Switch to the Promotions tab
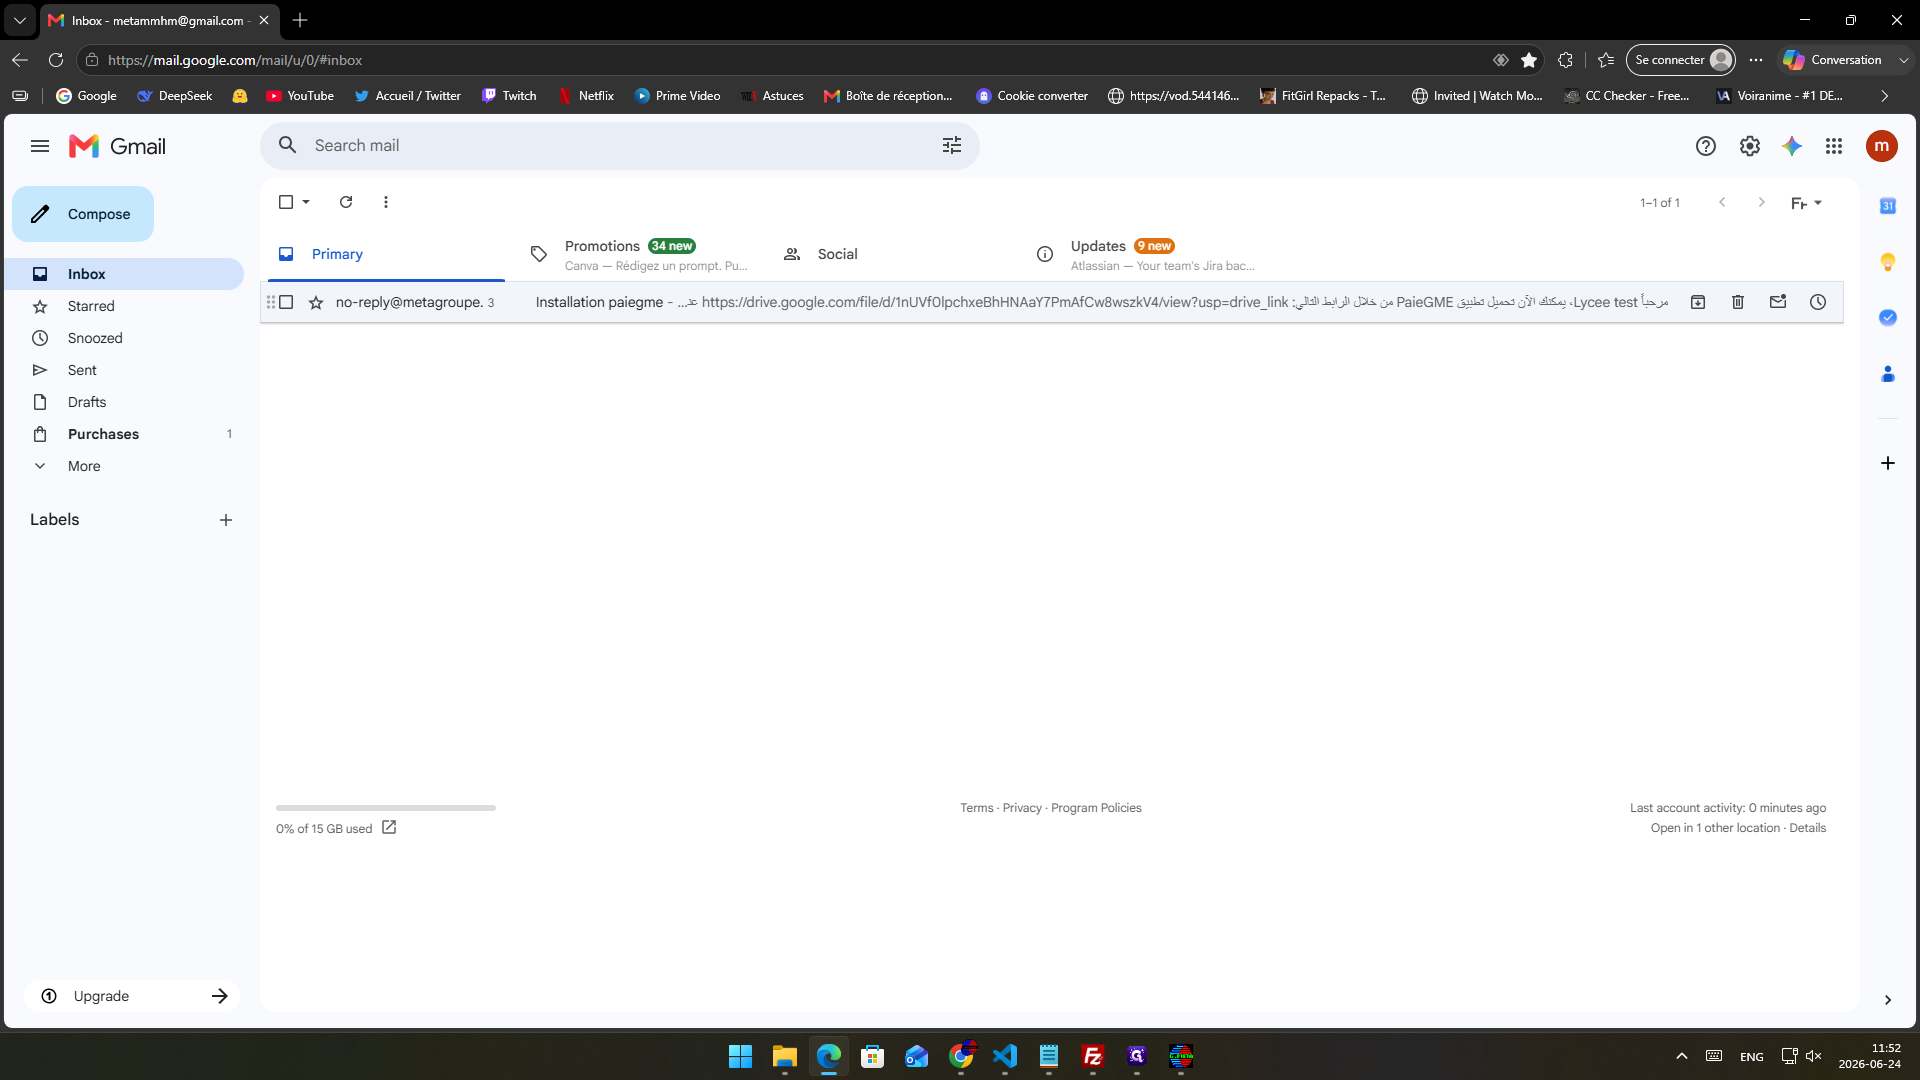This screenshot has width=1920, height=1080. [x=640, y=254]
